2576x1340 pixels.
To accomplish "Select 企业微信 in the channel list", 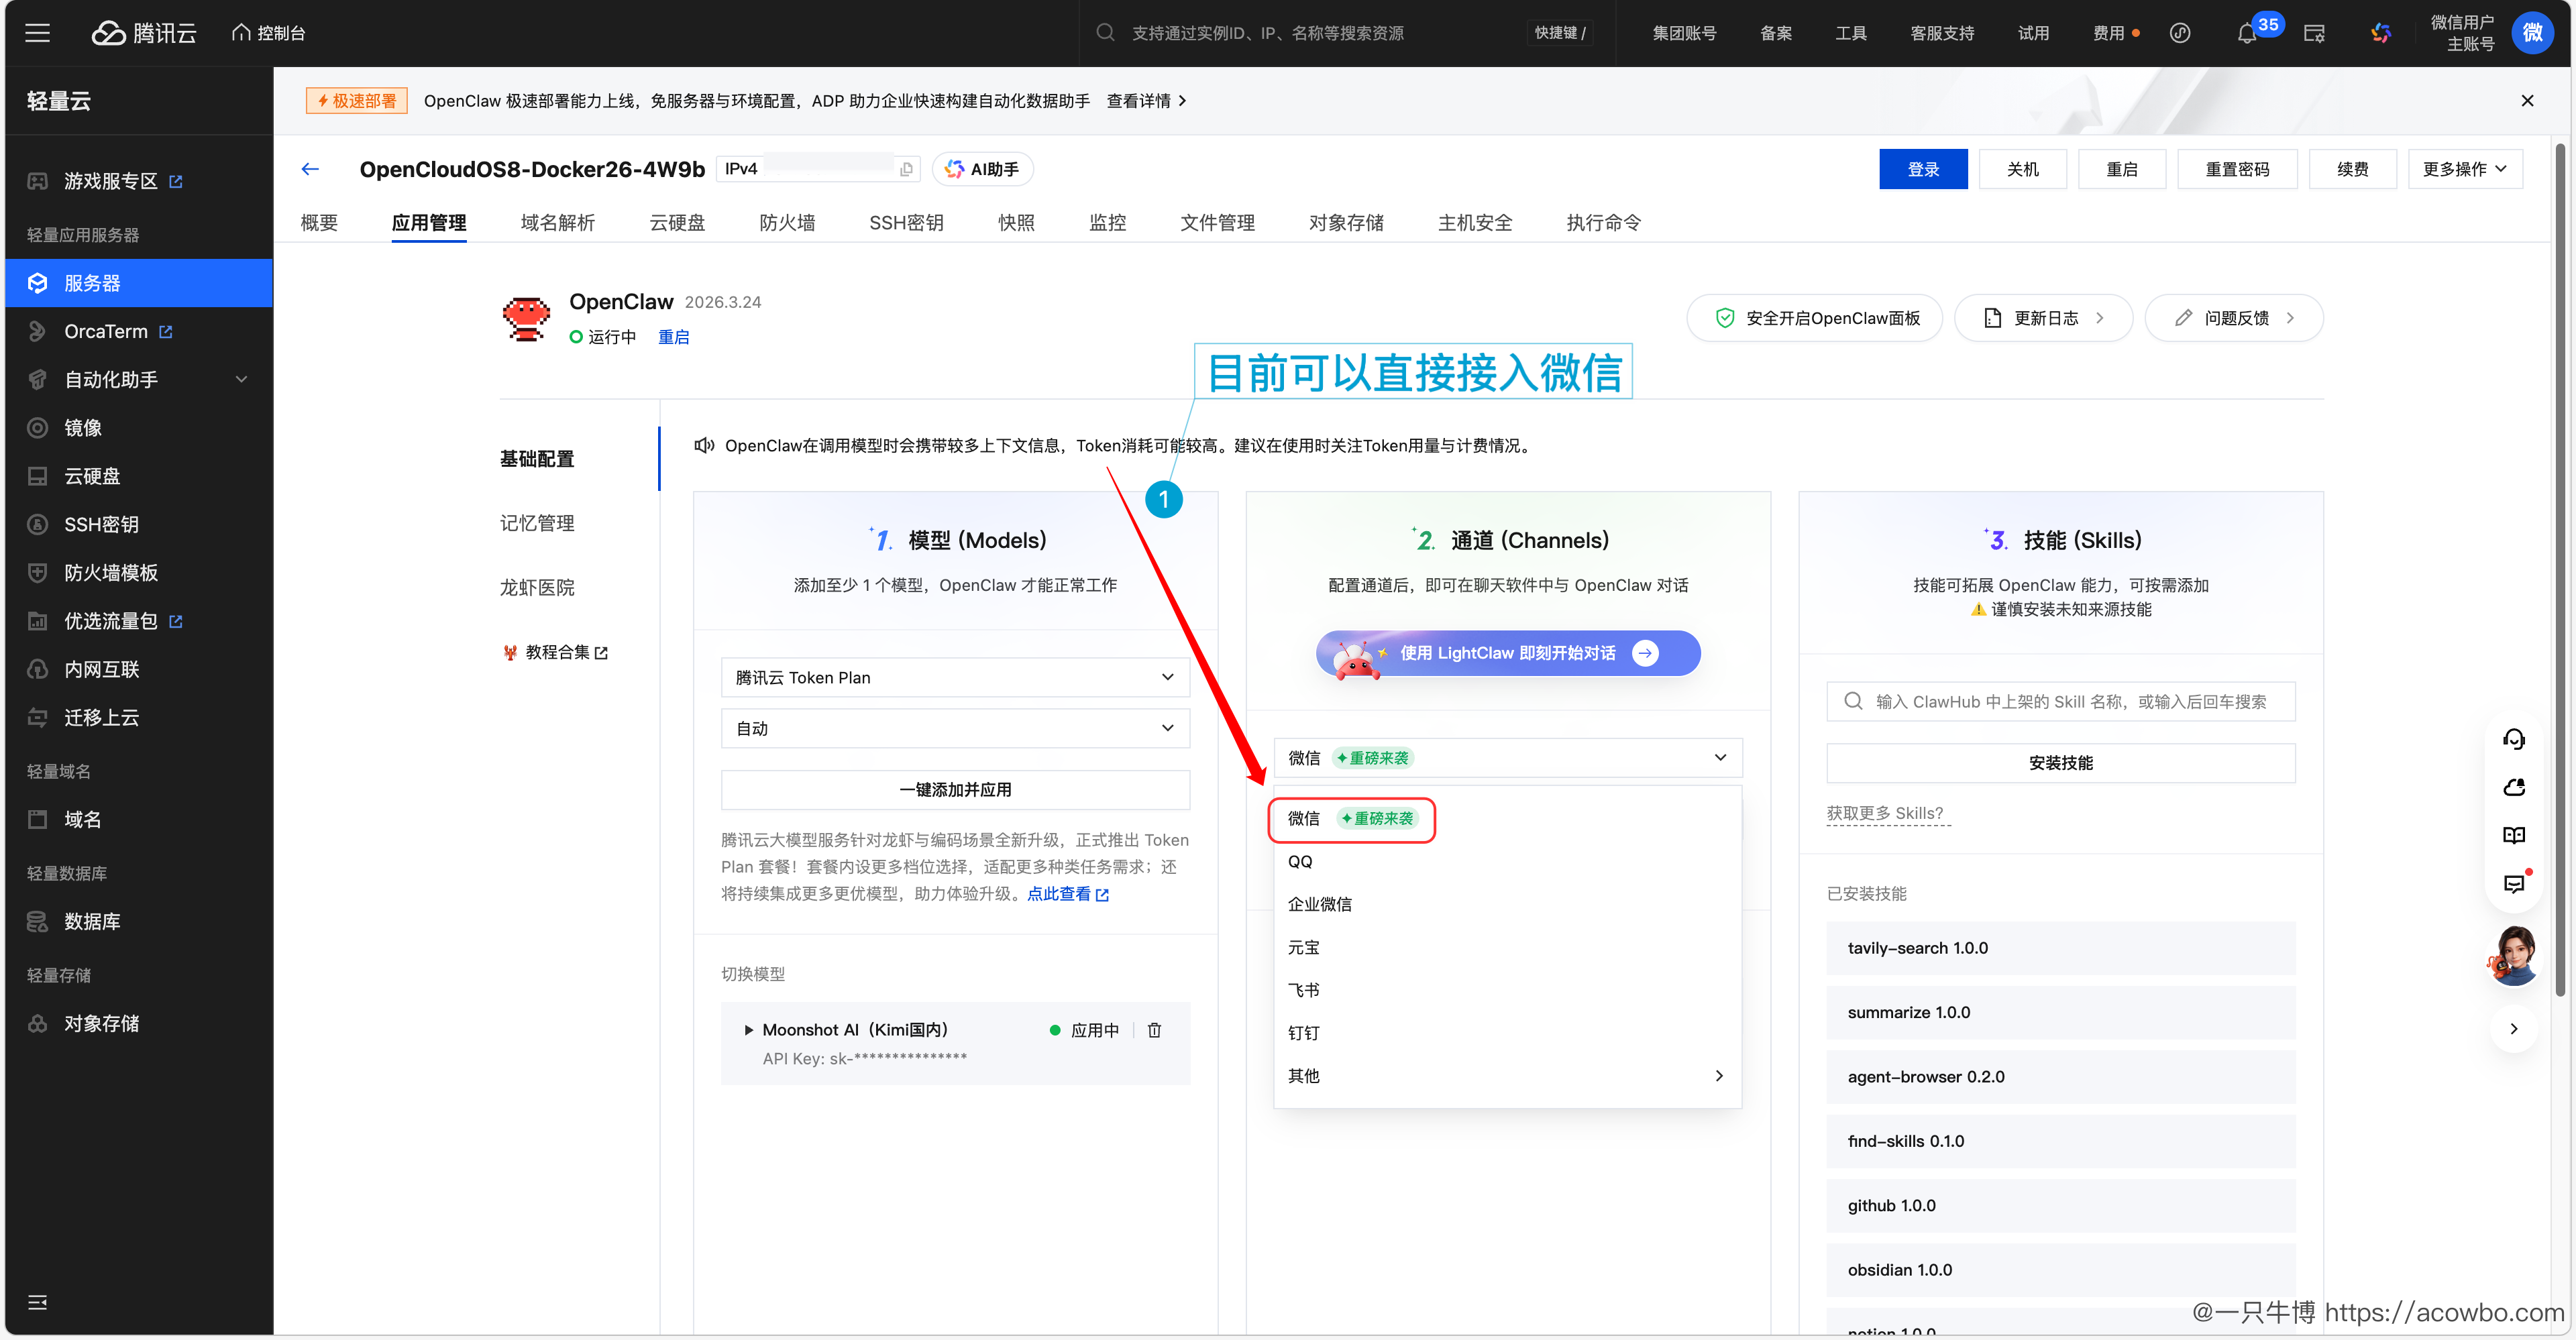I will click(x=1507, y=904).
